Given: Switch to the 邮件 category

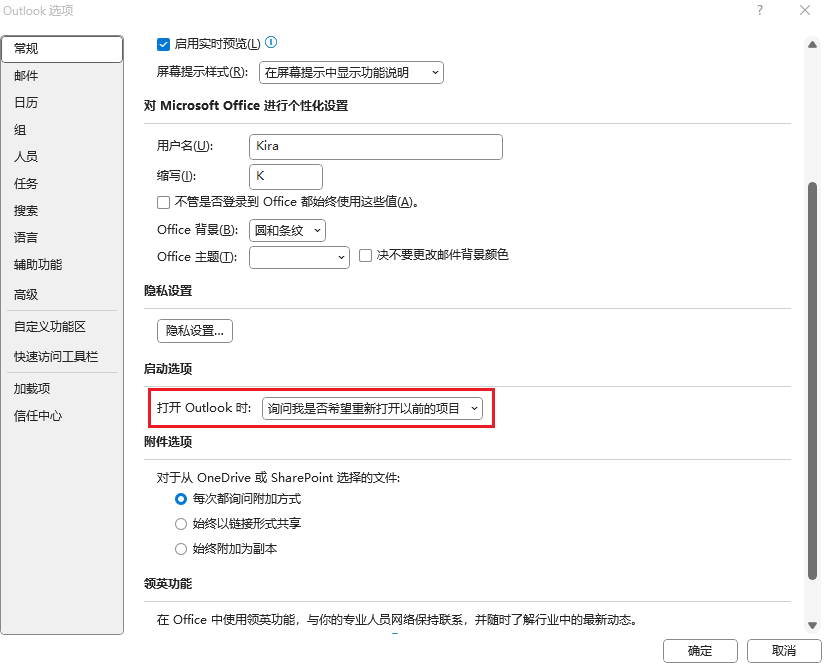Looking at the screenshot, I should click(26, 76).
